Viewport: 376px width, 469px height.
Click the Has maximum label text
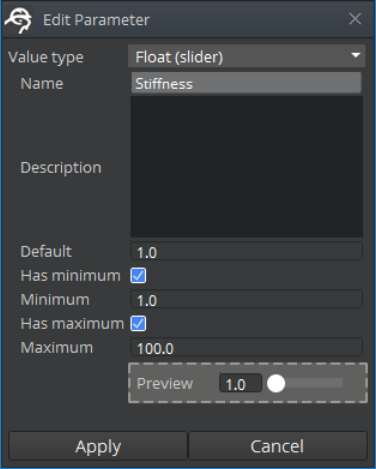72,324
